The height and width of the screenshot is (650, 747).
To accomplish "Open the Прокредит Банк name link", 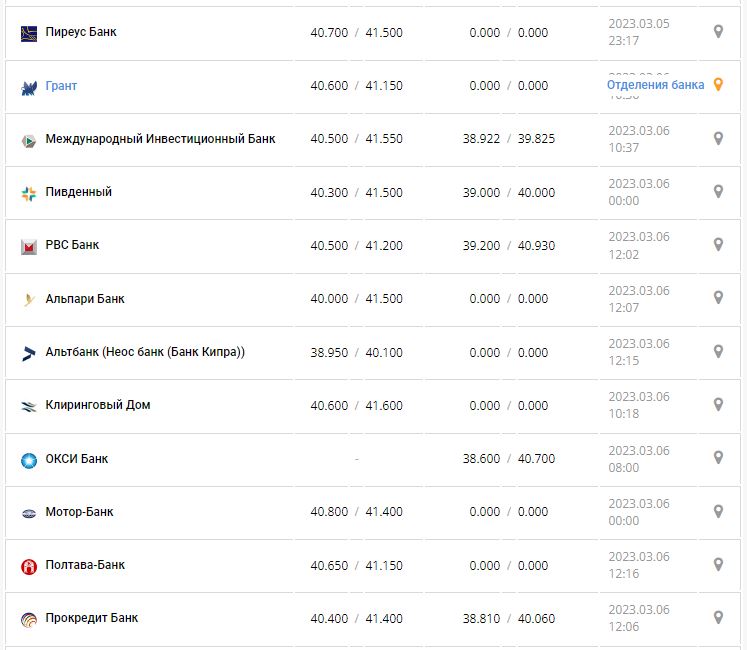I will point(92,618).
